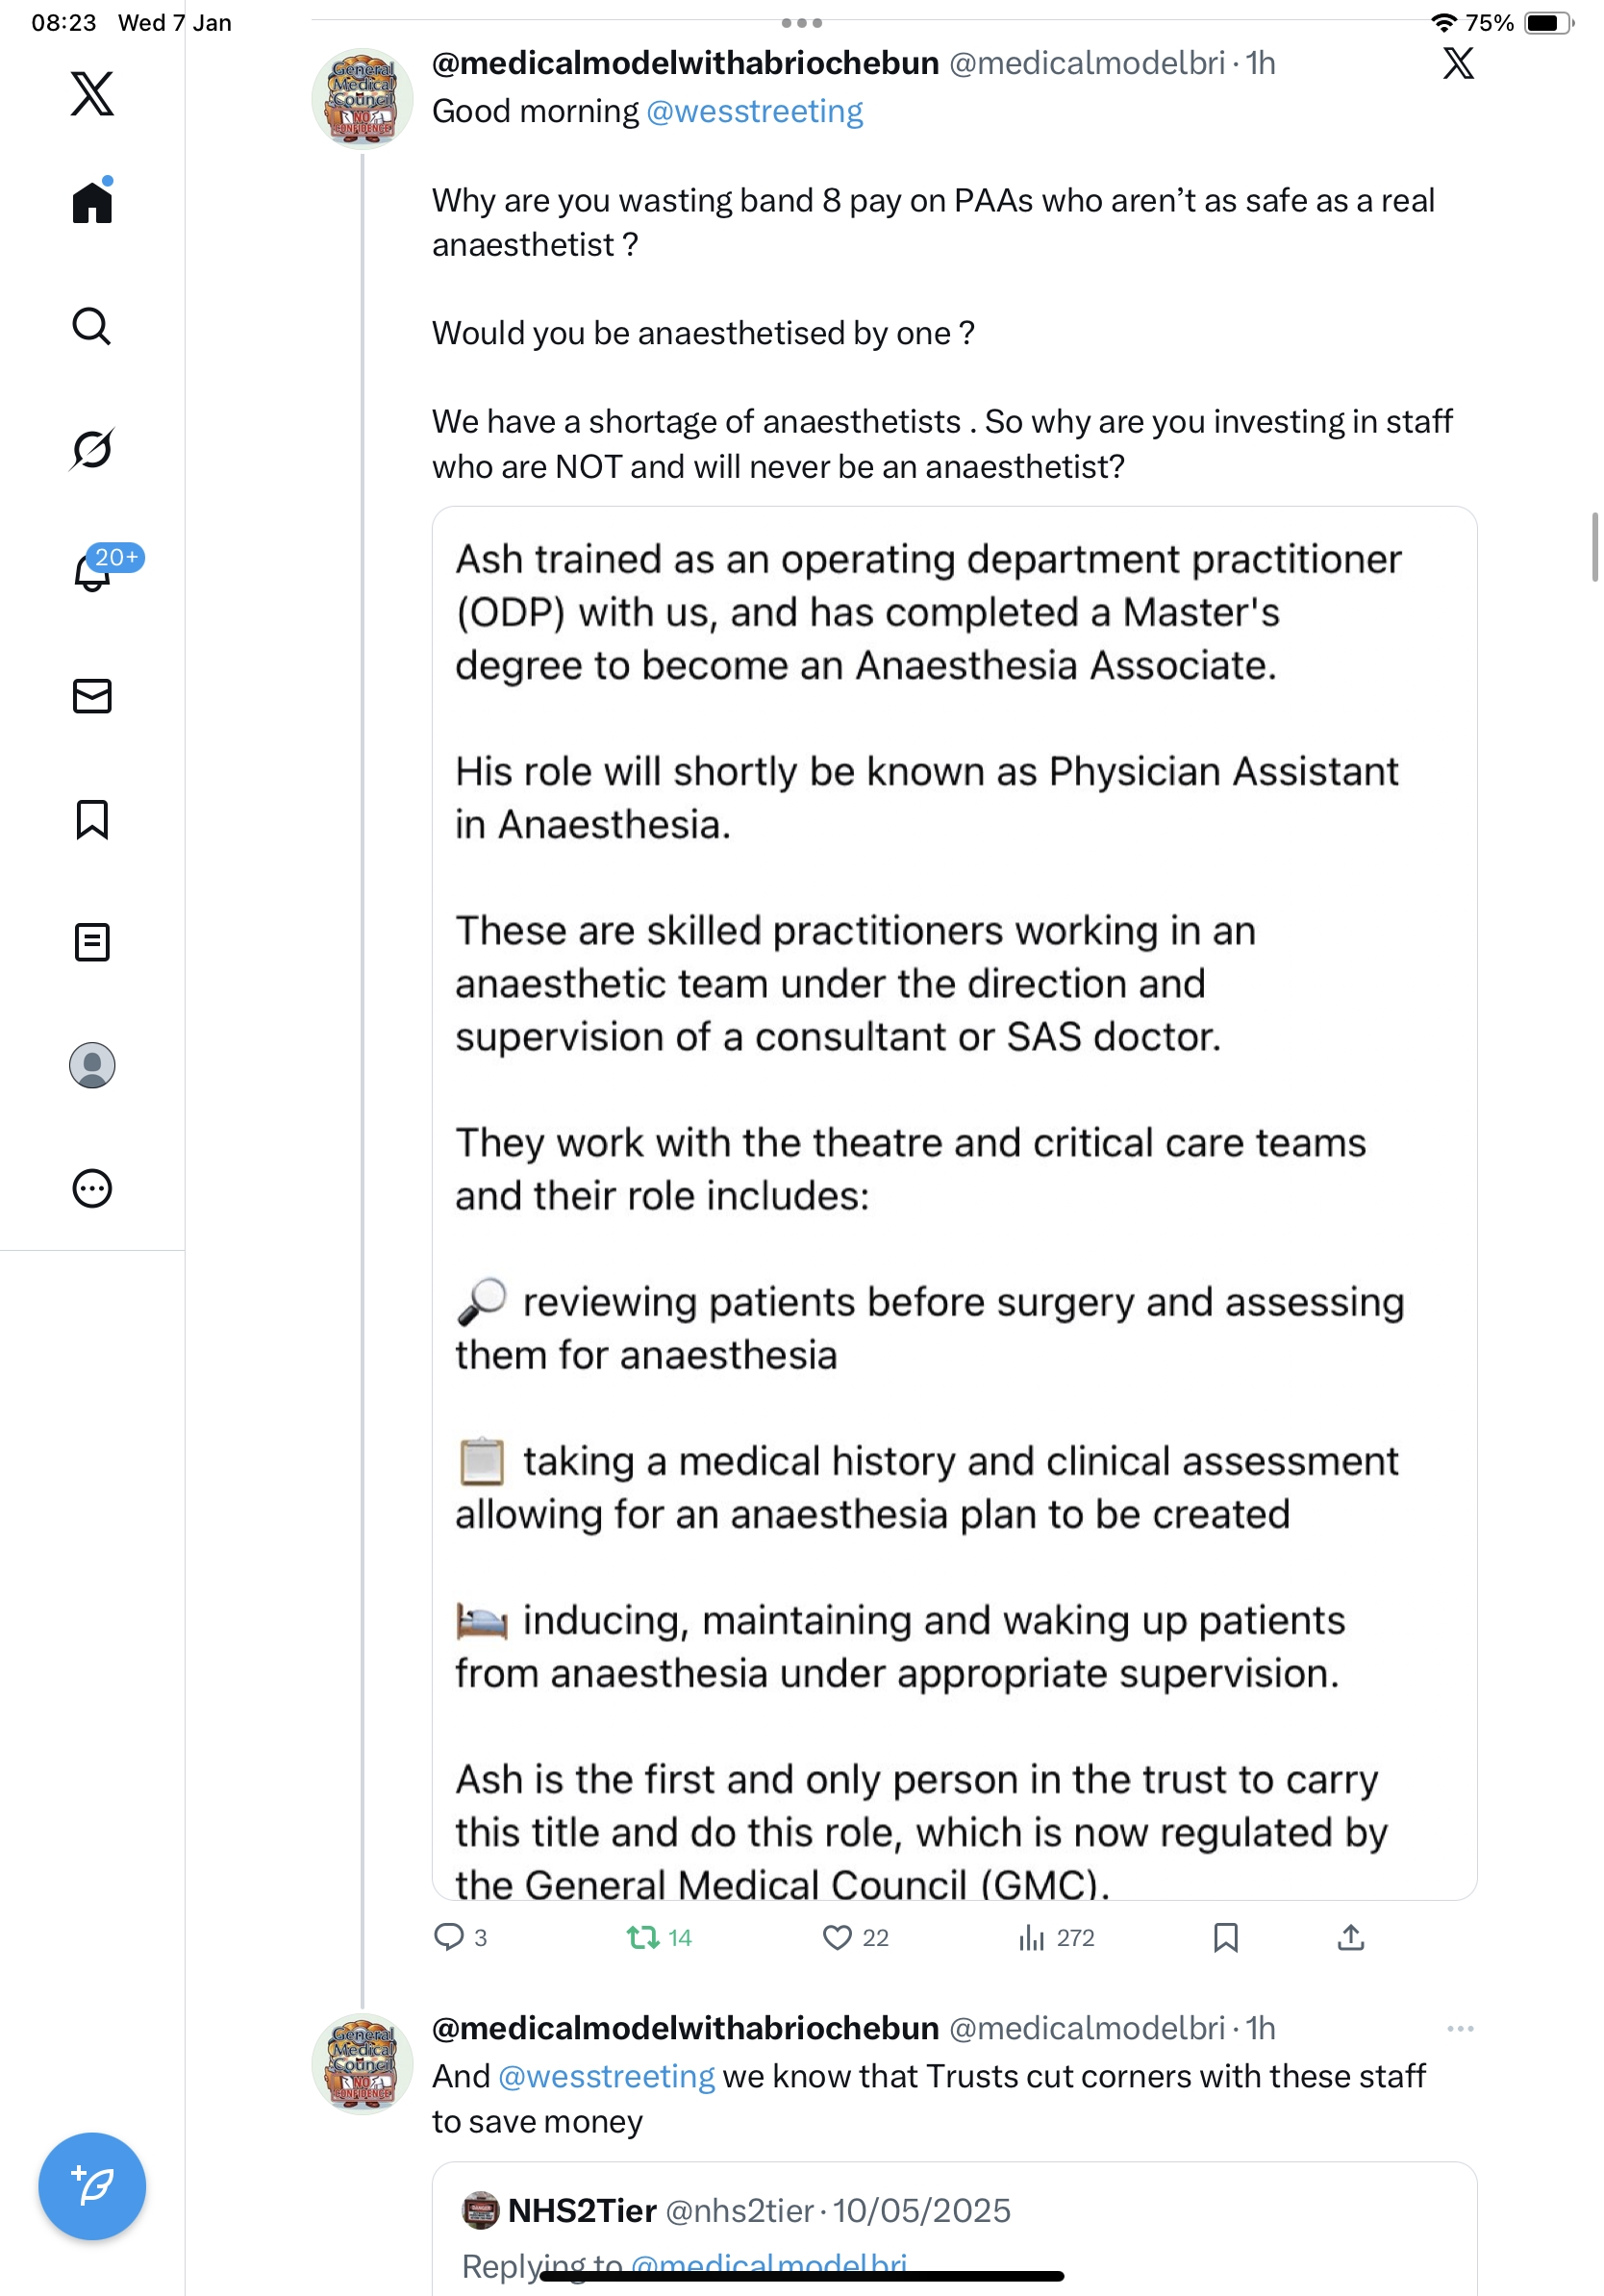Open Notifications bell with 20+ badge

(92, 572)
